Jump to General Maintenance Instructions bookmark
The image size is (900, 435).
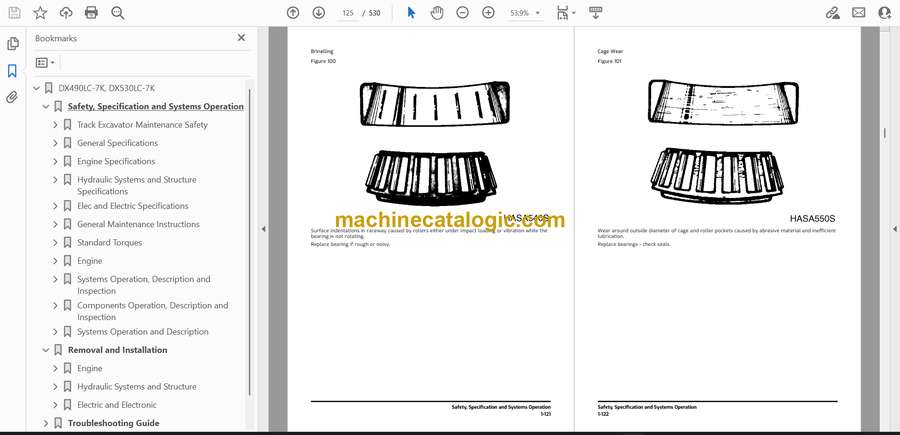[138, 224]
